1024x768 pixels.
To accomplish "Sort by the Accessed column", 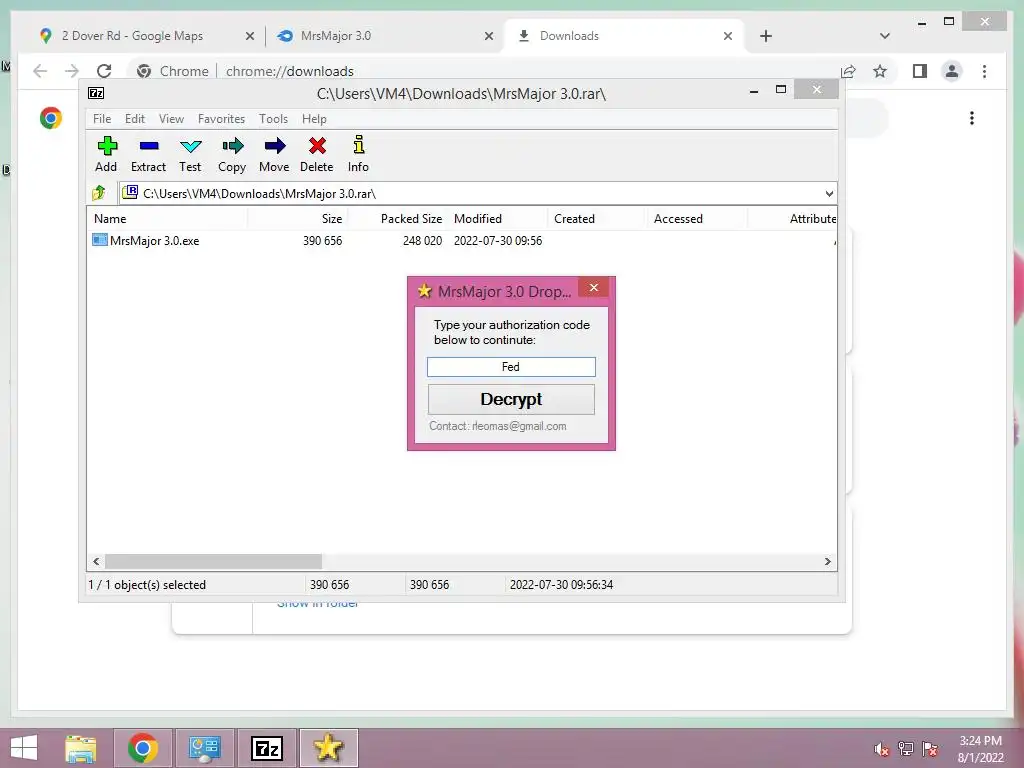I will [x=697, y=219].
